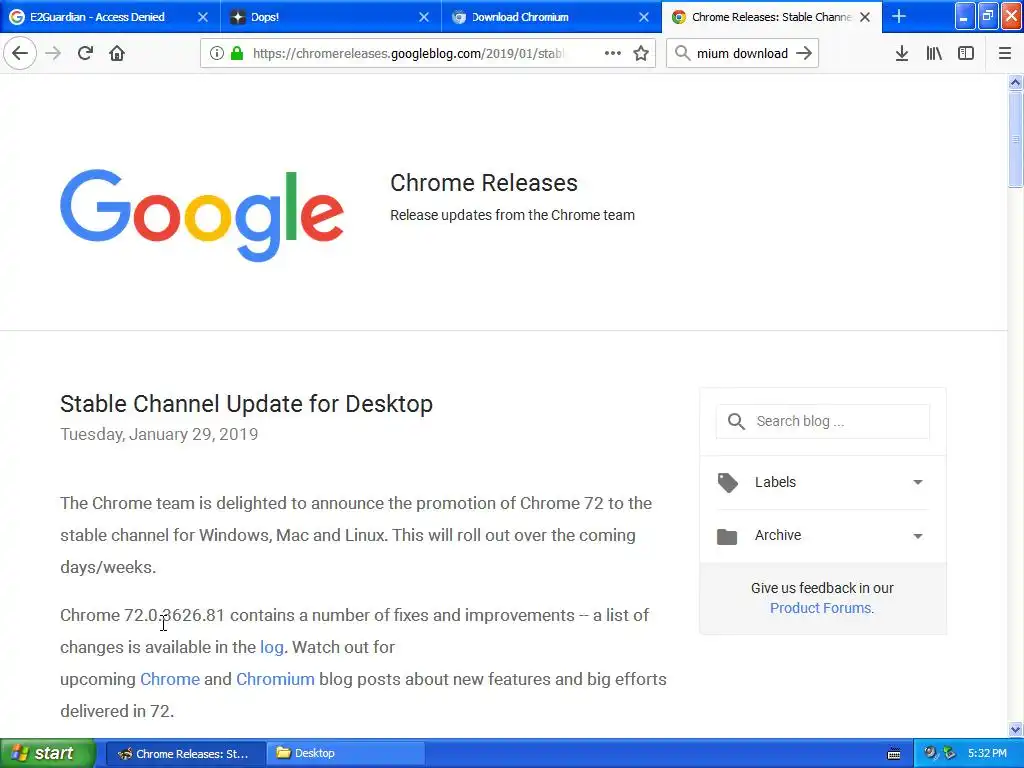Open the library bookmarks icon
The height and width of the screenshot is (768, 1024).
934,53
